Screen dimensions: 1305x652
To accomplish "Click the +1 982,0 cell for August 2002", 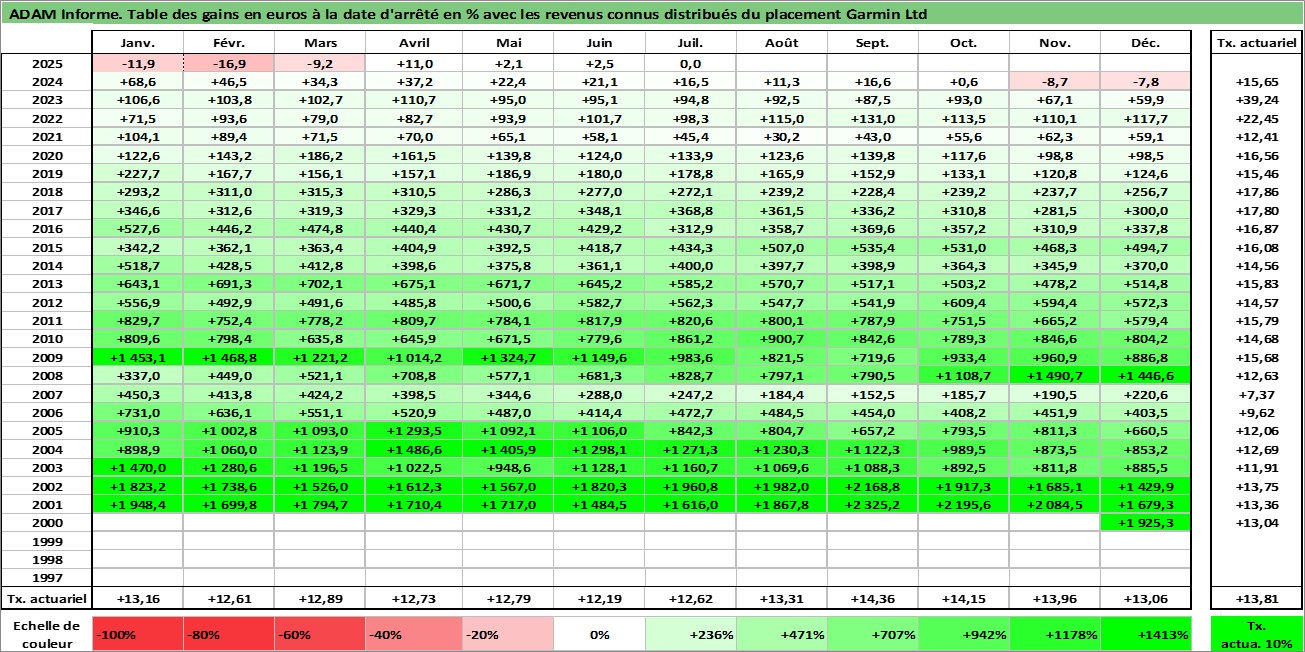I will (783, 486).
